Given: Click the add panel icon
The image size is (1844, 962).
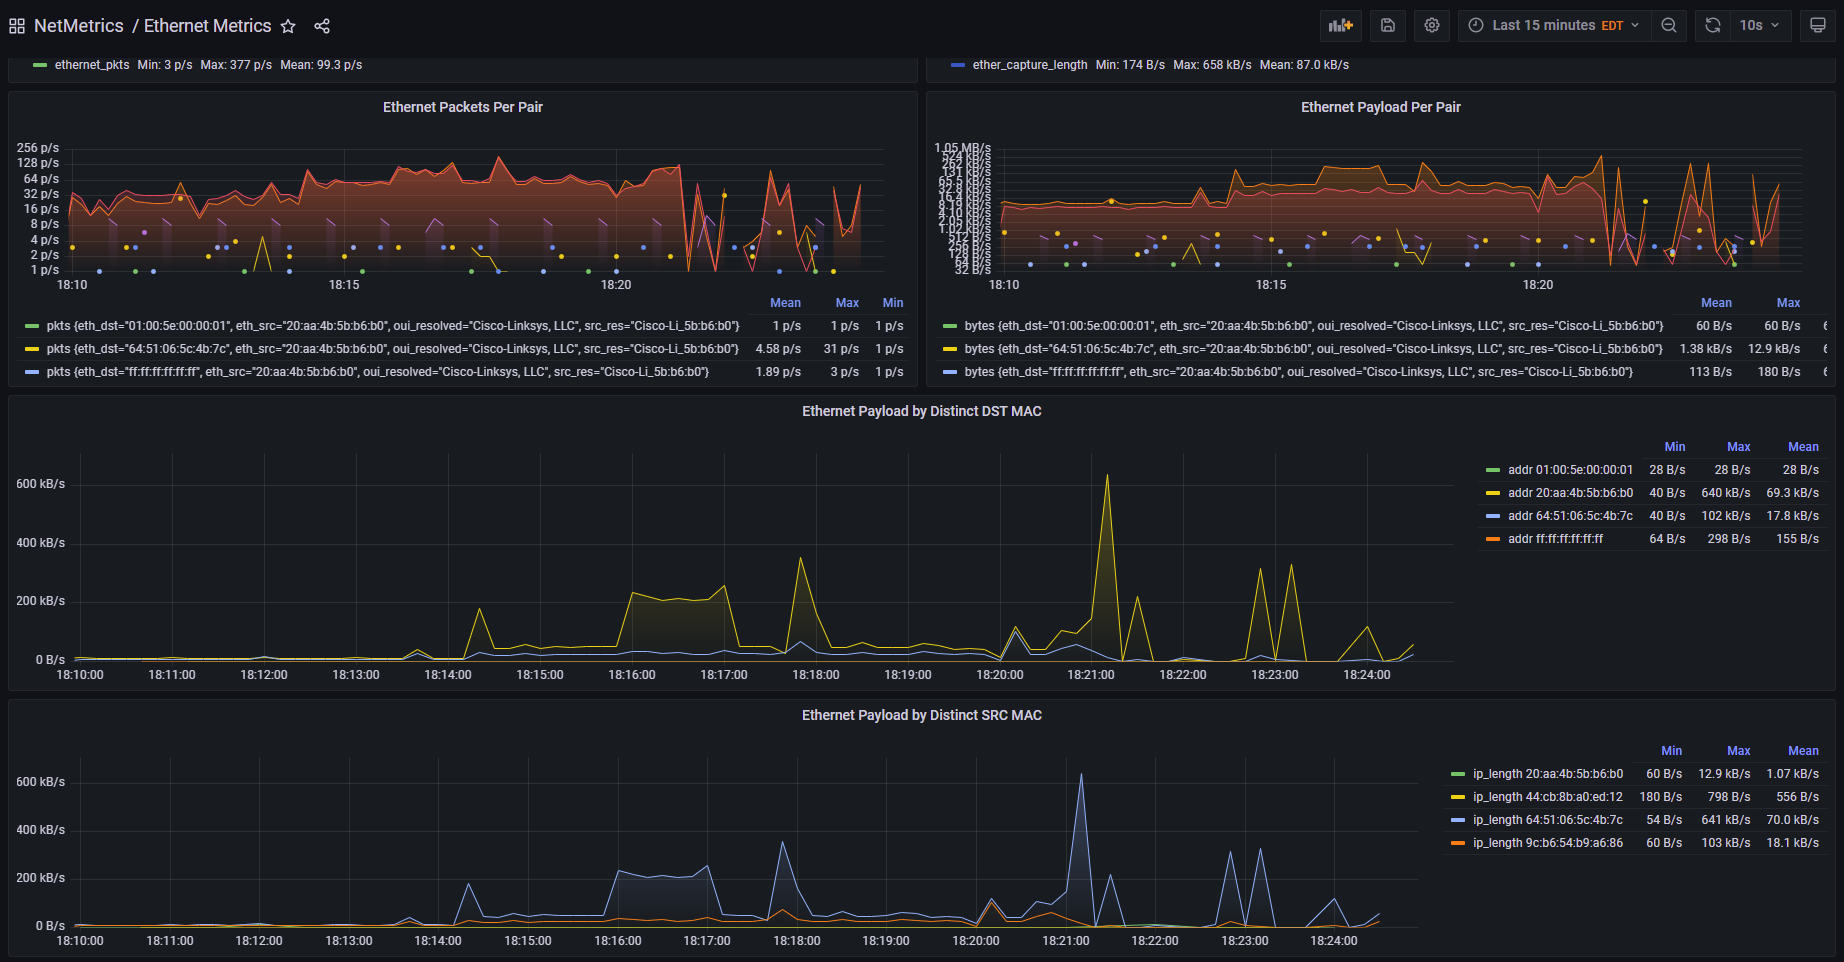Looking at the screenshot, I should coord(1340,26).
